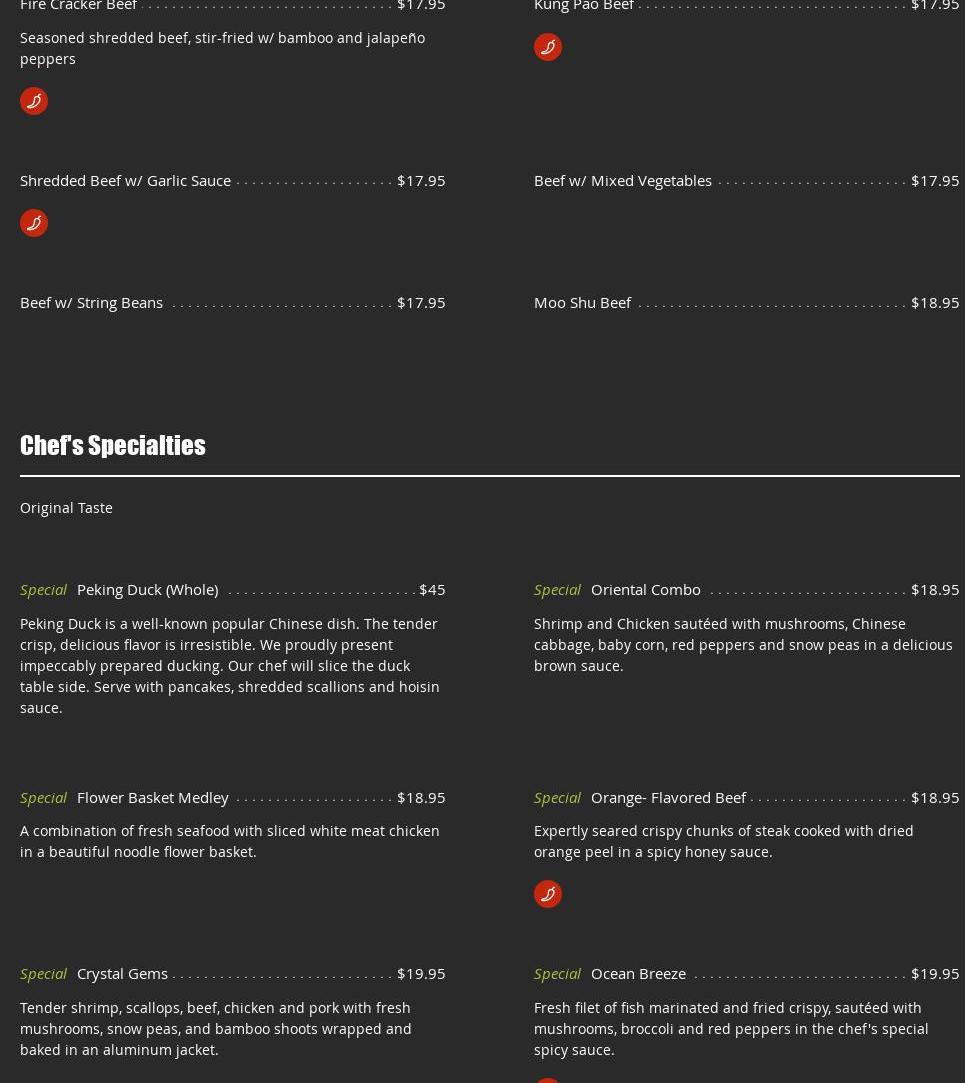The width and height of the screenshot is (965, 1083).
Task: Choose the Moo Shu Beef dish
Action: pos(582,303)
